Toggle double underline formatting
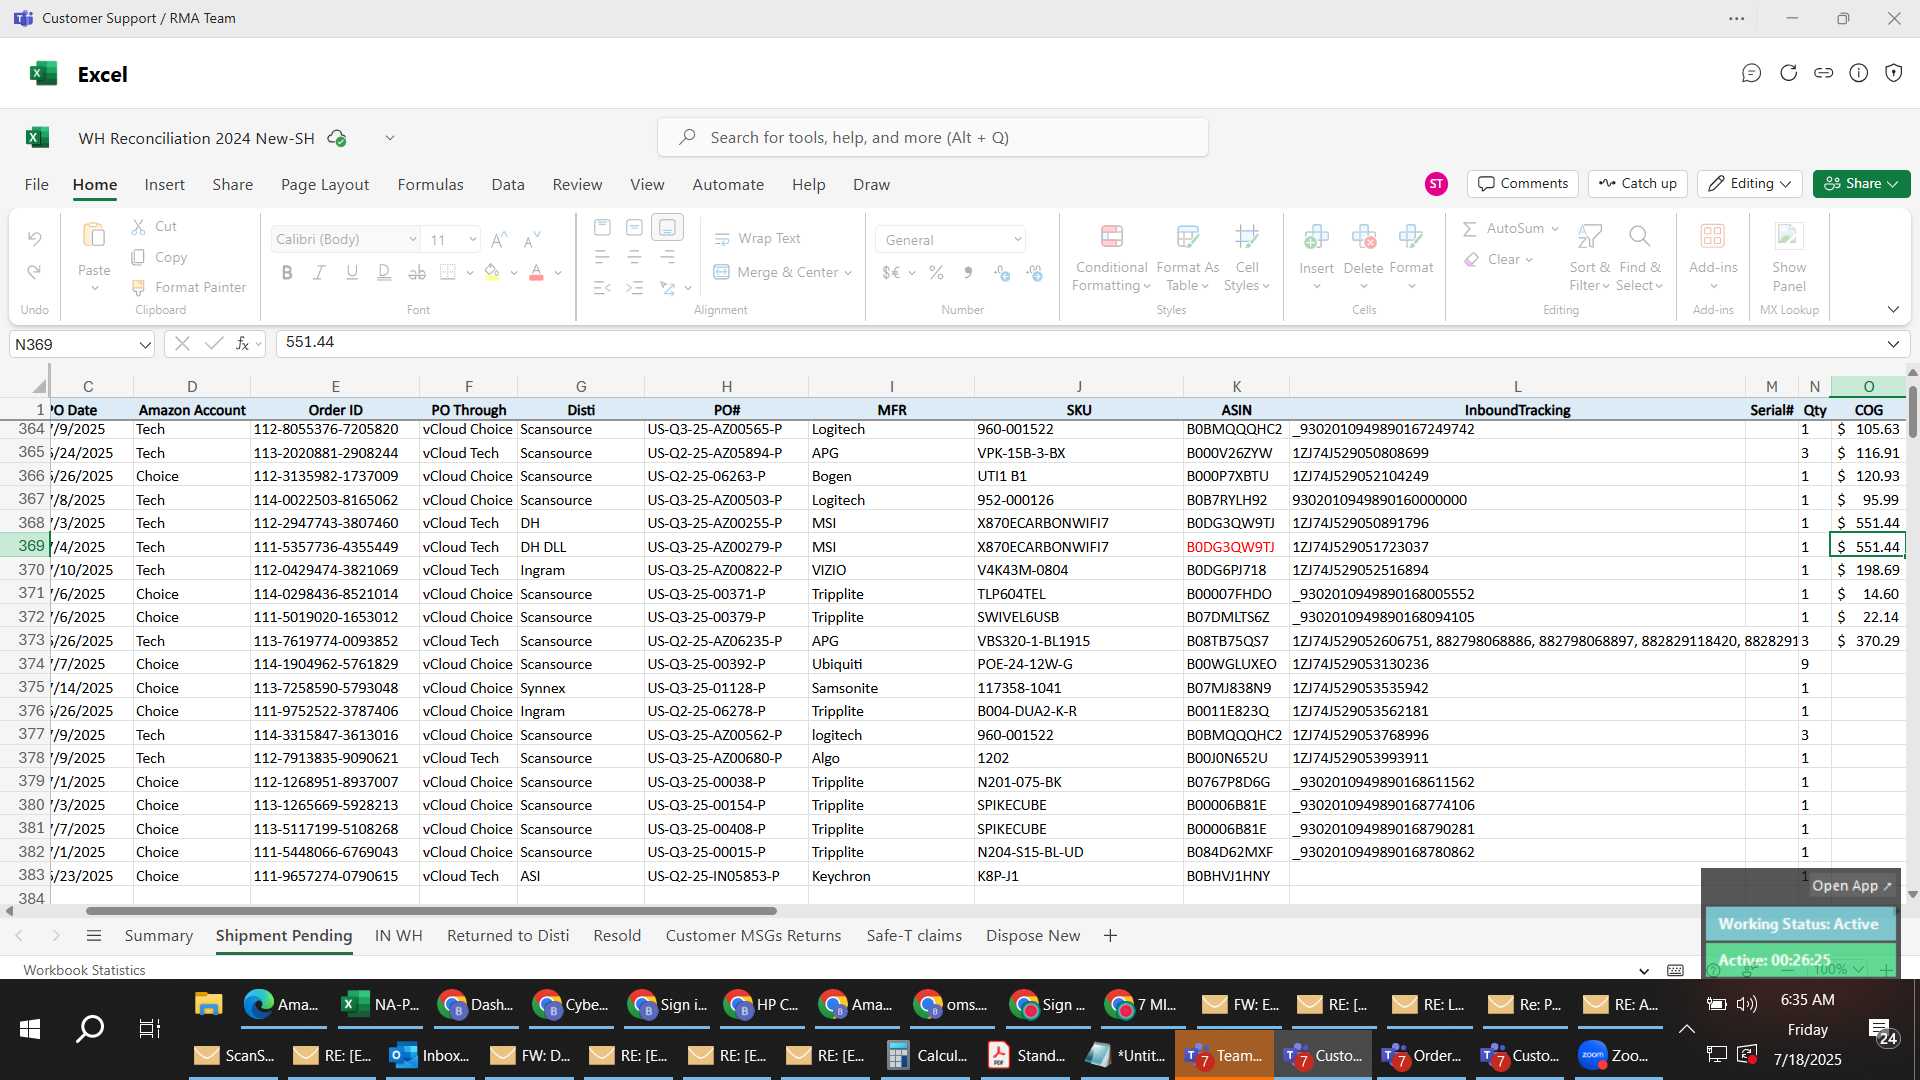The image size is (1920, 1080). pos(384,272)
